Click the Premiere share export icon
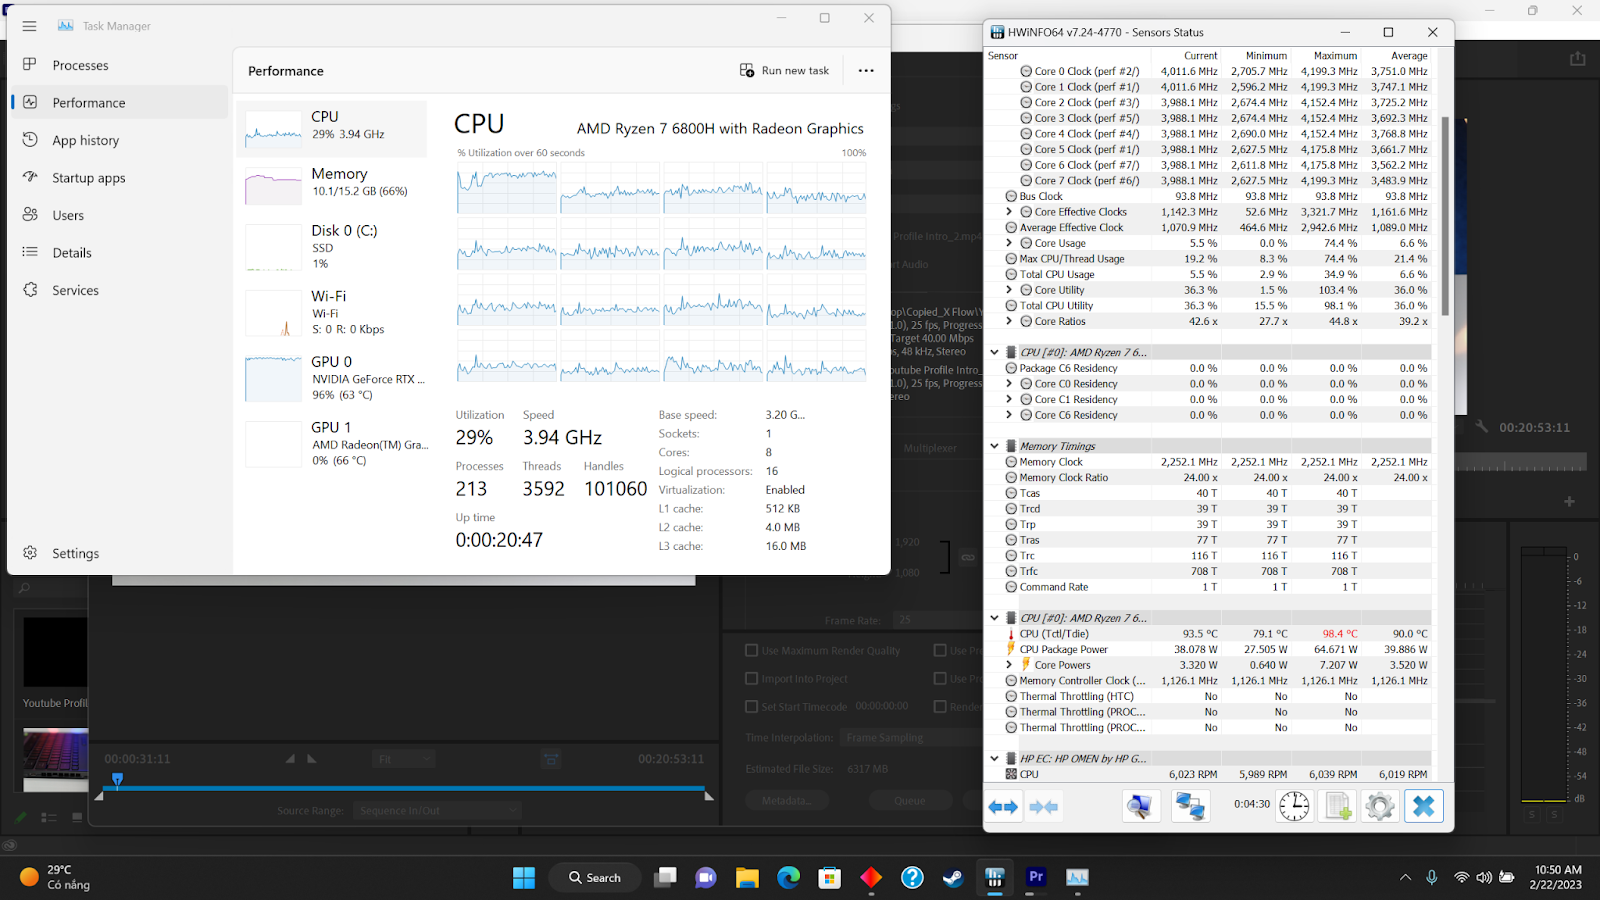The height and width of the screenshot is (900, 1600). pos(1578,59)
